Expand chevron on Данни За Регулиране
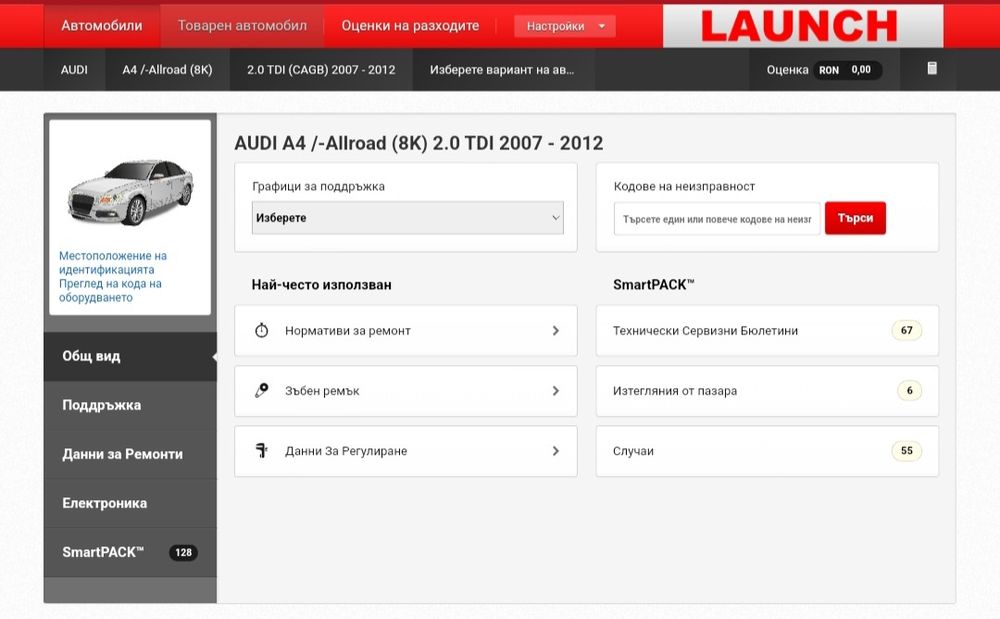Viewport: 1000px width, 619px height. [555, 451]
